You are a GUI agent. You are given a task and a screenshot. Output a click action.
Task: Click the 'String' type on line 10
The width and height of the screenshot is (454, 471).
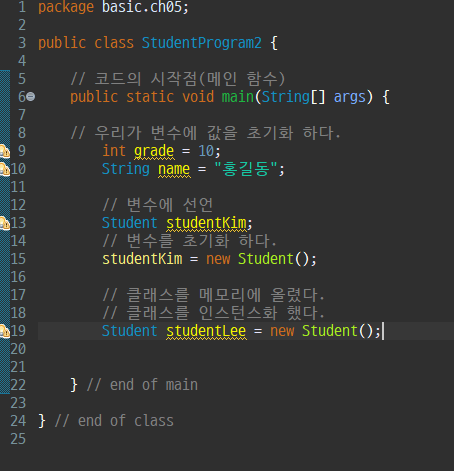[x=126, y=169]
